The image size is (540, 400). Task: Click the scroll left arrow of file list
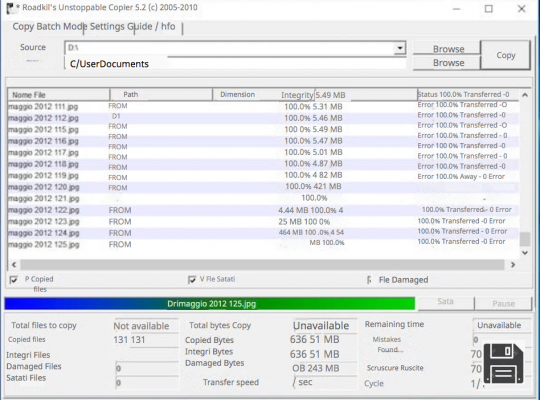[14, 265]
